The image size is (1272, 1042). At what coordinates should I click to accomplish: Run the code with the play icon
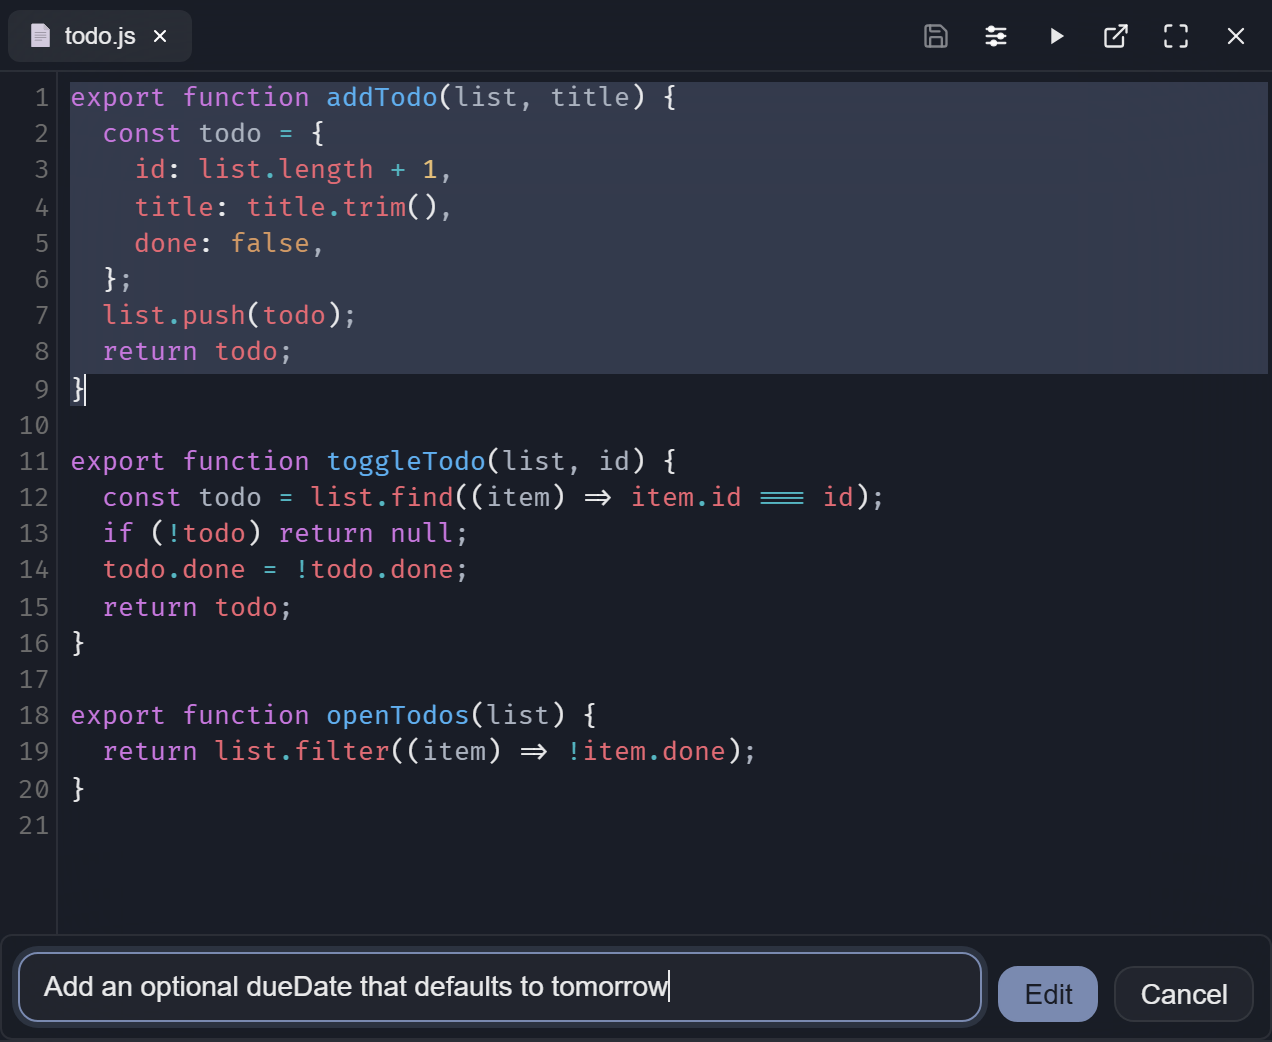coord(1056,37)
